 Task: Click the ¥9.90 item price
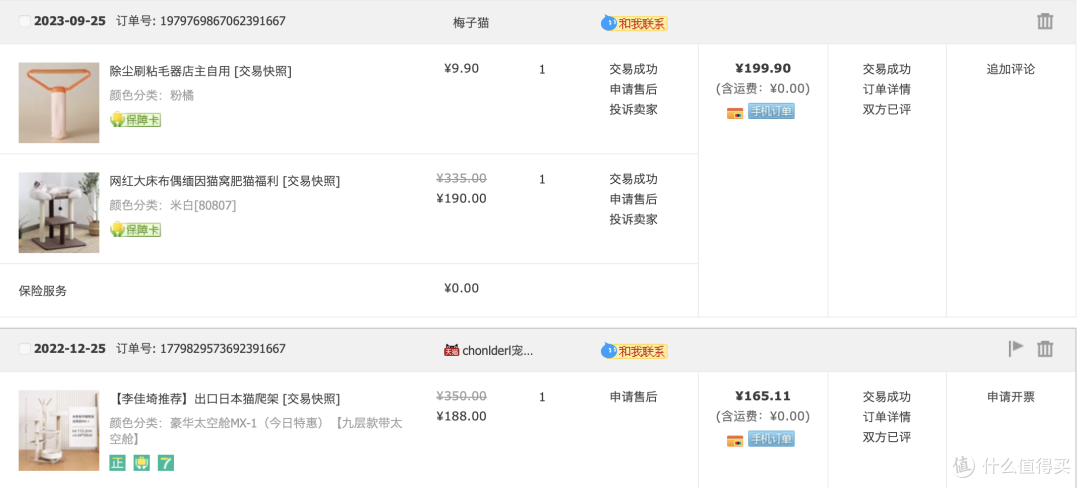(x=461, y=69)
